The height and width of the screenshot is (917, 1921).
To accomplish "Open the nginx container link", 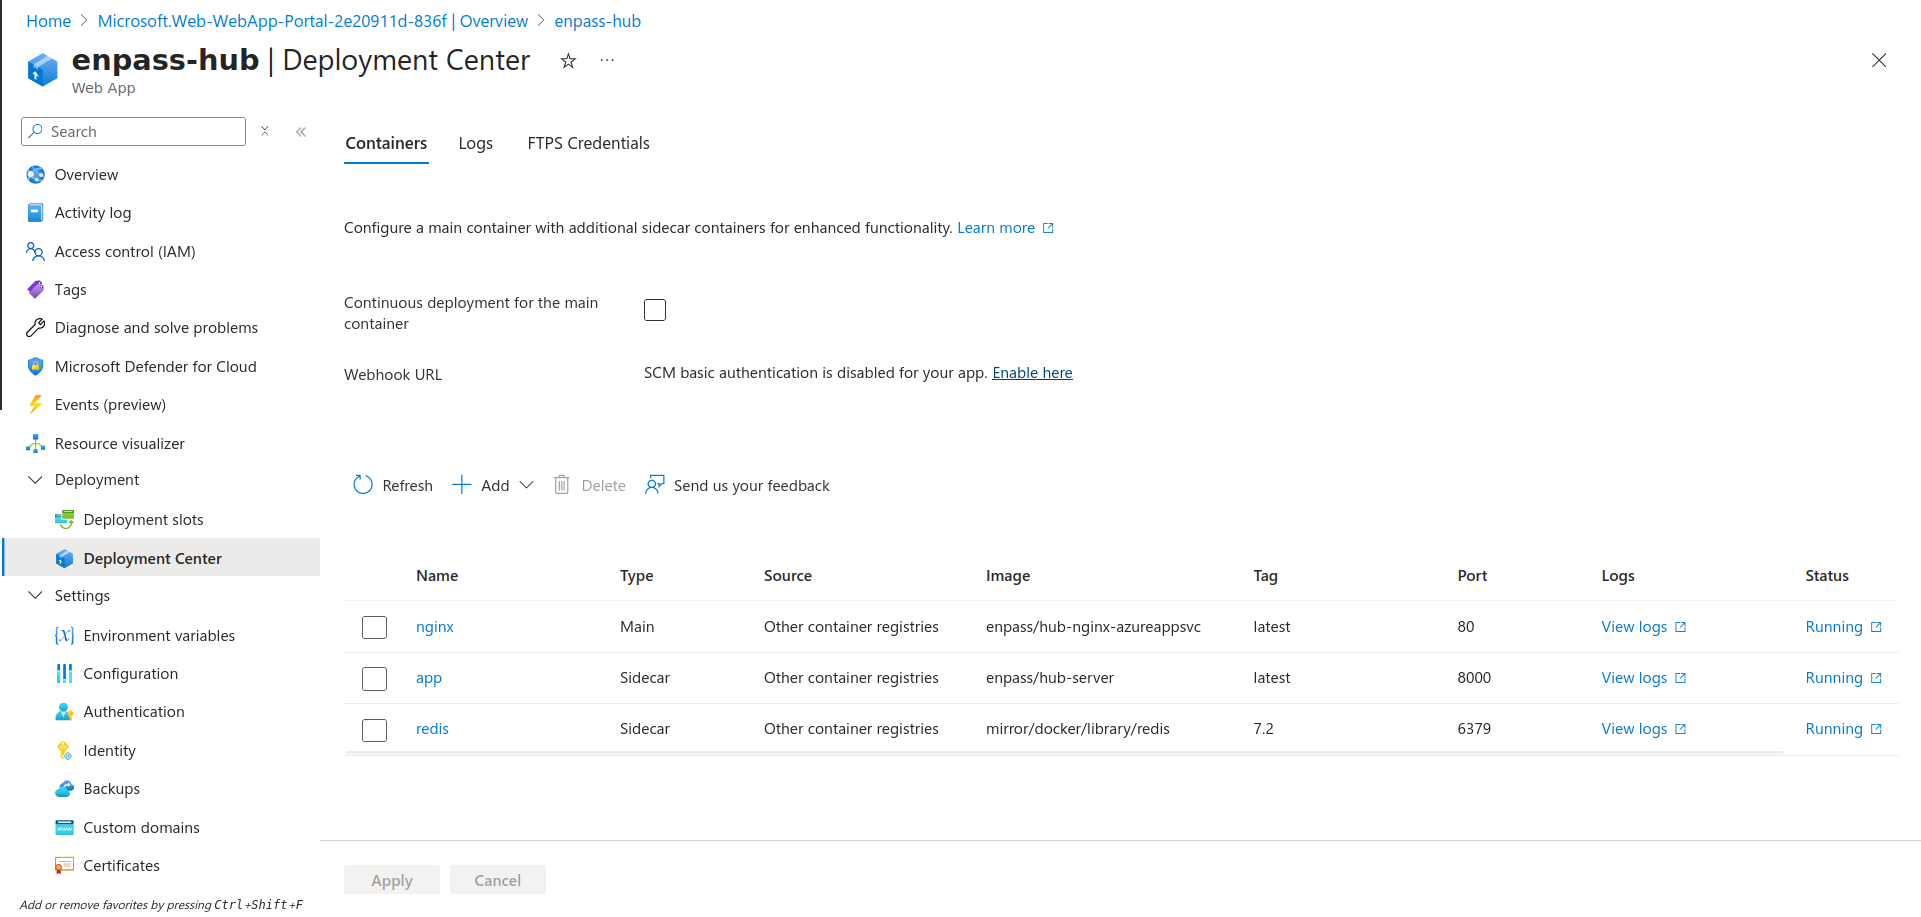I will coord(435,627).
